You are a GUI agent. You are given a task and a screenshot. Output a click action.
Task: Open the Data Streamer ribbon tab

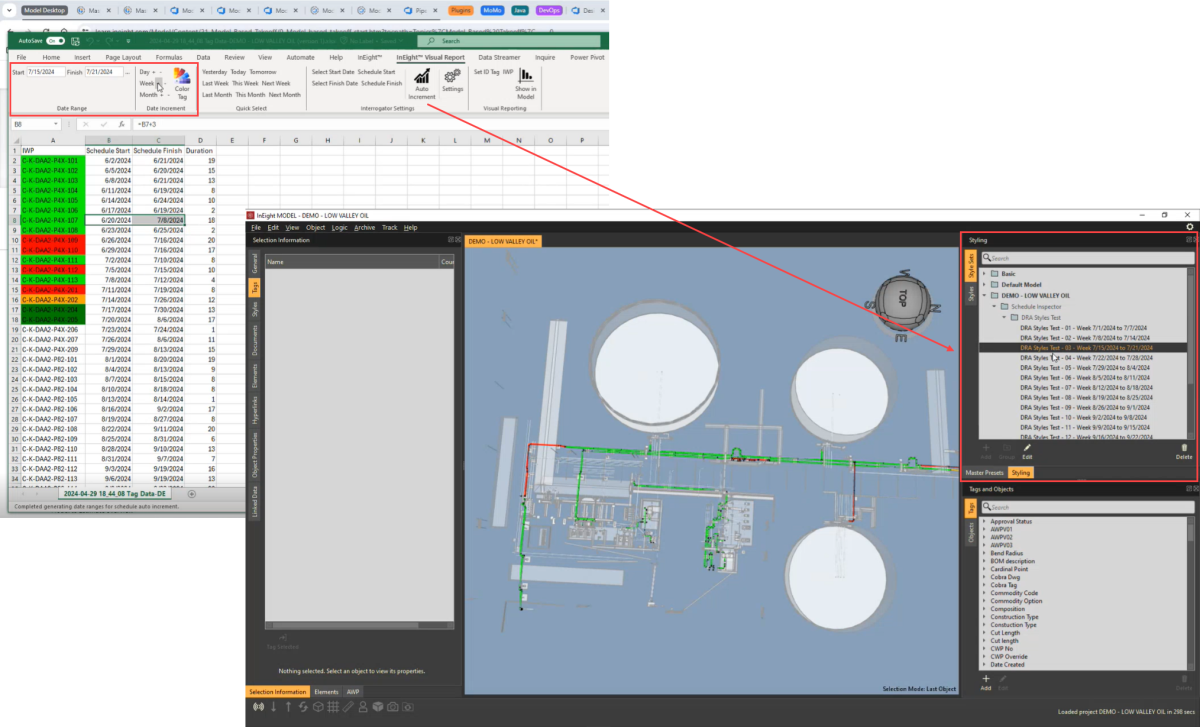499,58
